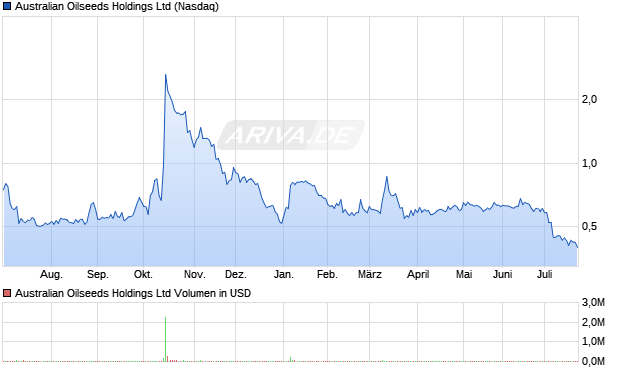Click the 'März' month label
This screenshot has width=620, height=371.
(x=370, y=274)
